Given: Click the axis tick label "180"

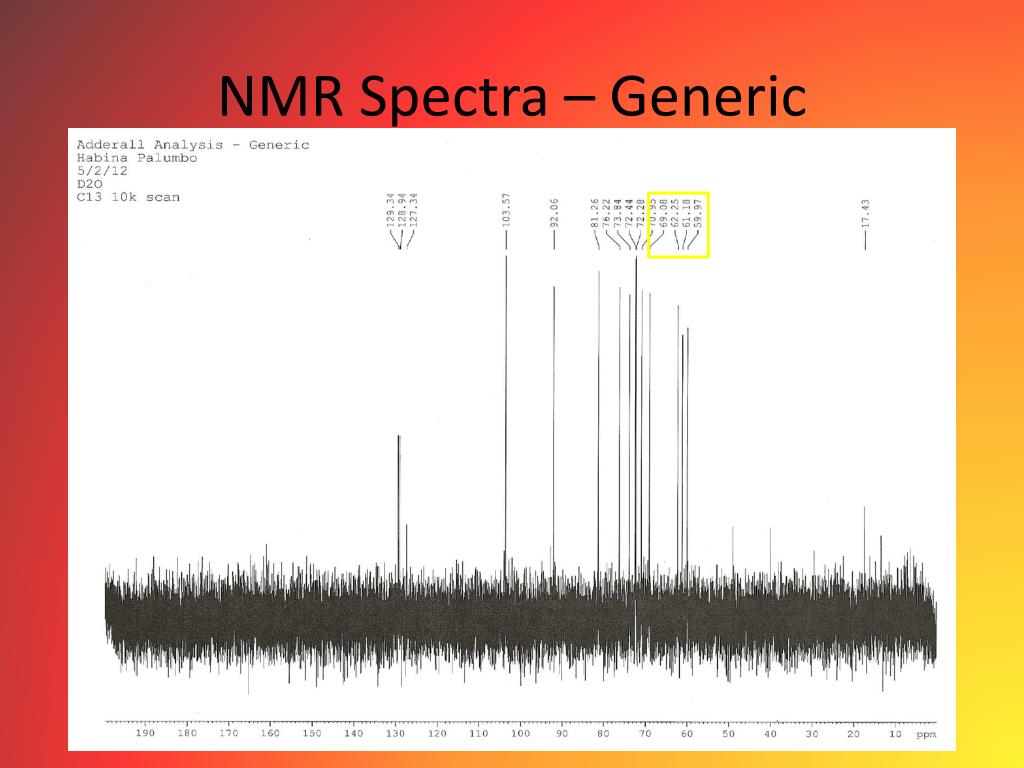Looking at the screenshot, I should click(187, 733).
